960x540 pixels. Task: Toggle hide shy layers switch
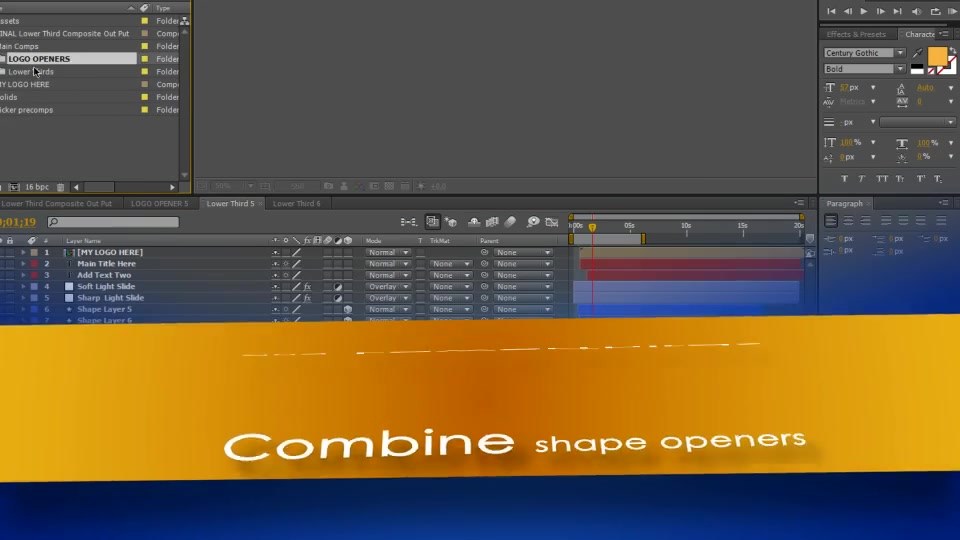(474, 222)
